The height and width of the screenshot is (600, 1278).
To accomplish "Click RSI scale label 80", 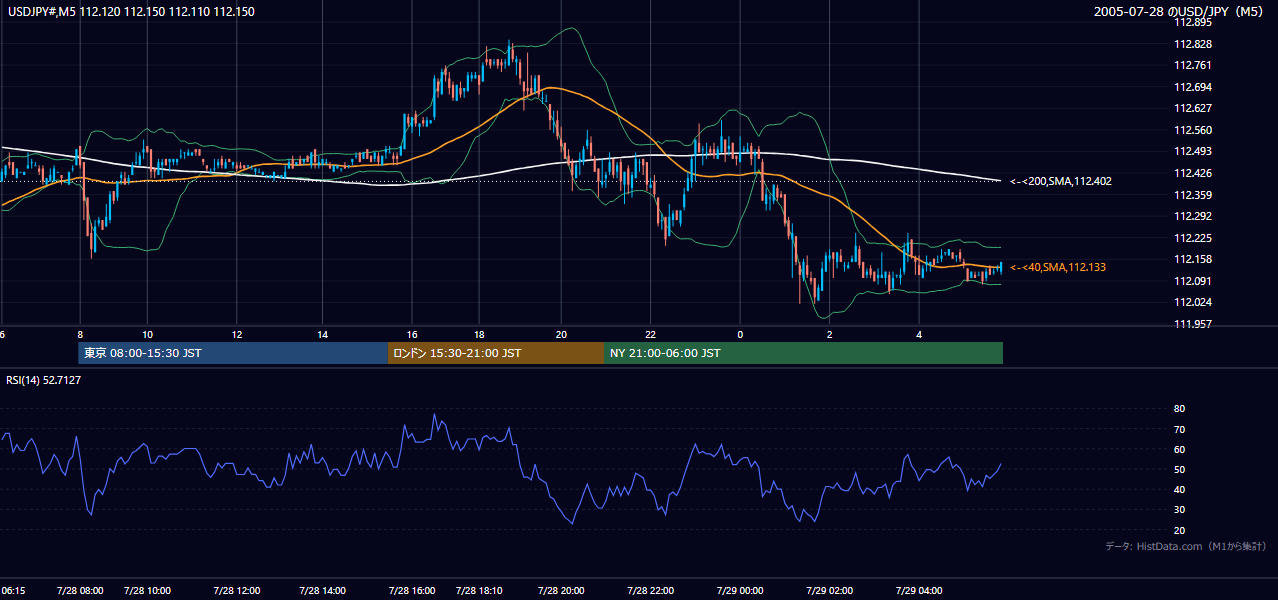I will click(x=1179, y=409).
